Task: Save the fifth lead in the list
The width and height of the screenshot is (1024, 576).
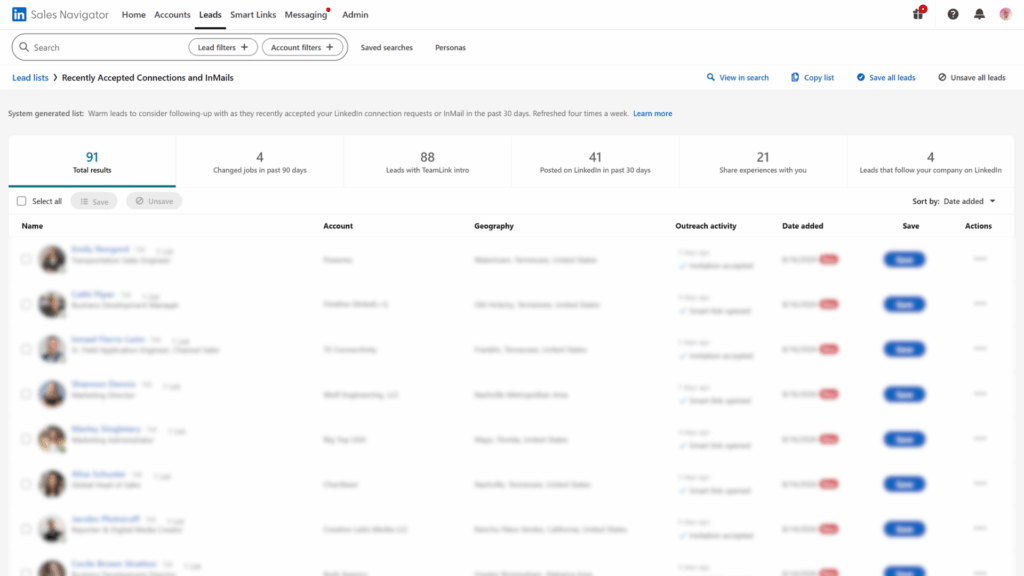Action: (x=904, y=440)
